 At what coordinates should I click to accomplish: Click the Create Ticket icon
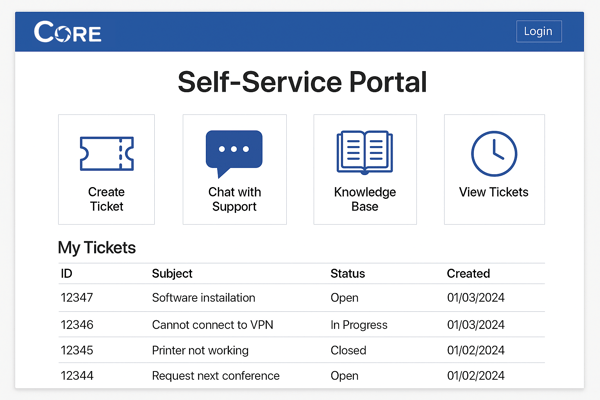pyautogui.click(x=106, y=153)
